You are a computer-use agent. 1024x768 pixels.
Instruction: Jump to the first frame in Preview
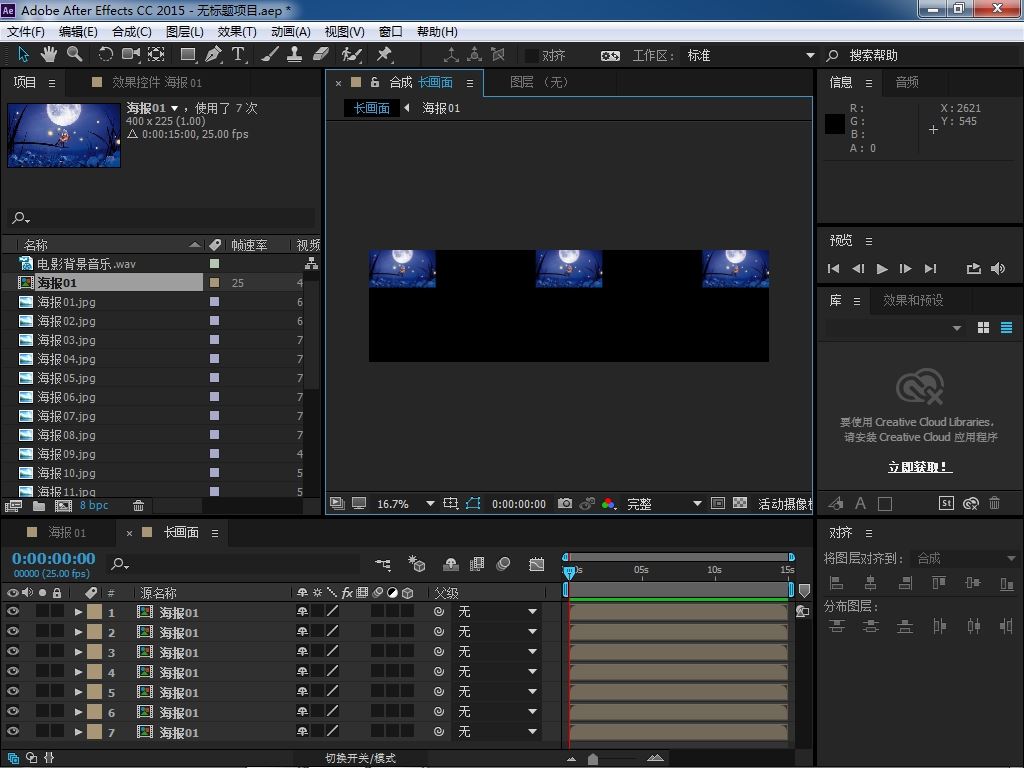833,268
